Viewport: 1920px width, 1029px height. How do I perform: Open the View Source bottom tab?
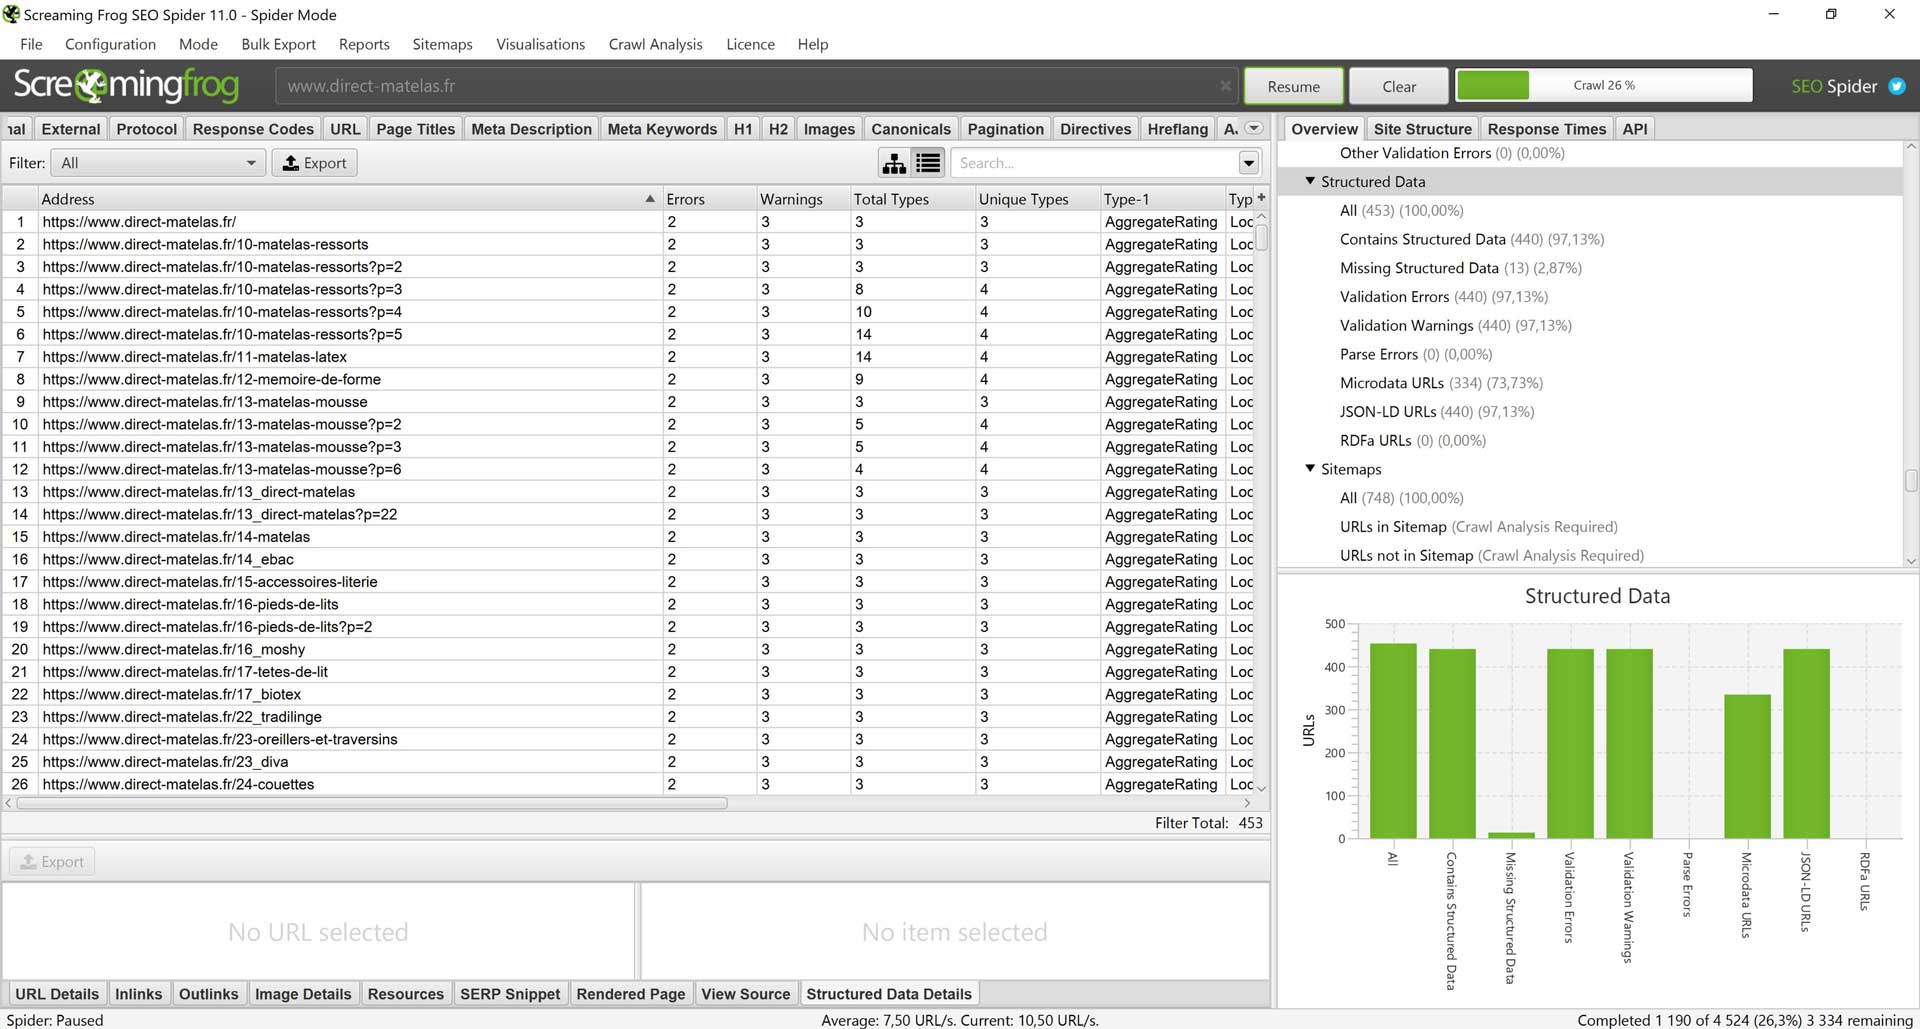tap(745, 994)
